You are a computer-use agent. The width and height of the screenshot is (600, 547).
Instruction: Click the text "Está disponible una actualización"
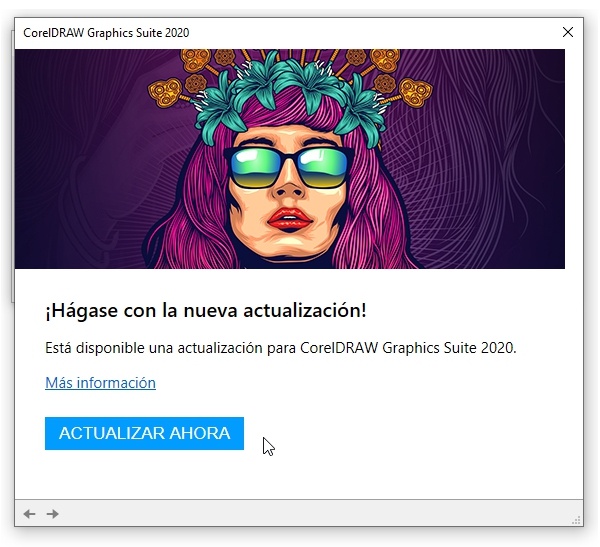(x=154, y=348)
